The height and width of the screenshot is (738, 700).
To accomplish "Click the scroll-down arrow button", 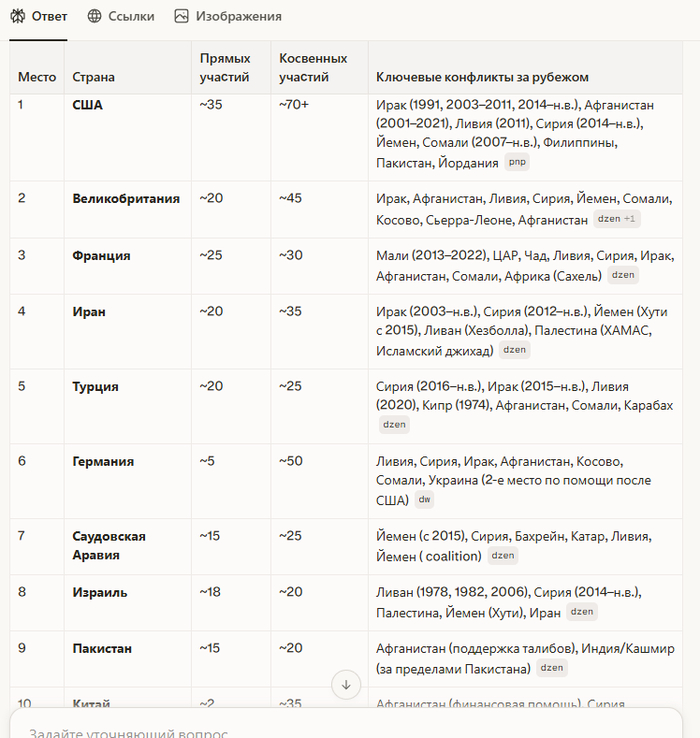I will (346, 685).
